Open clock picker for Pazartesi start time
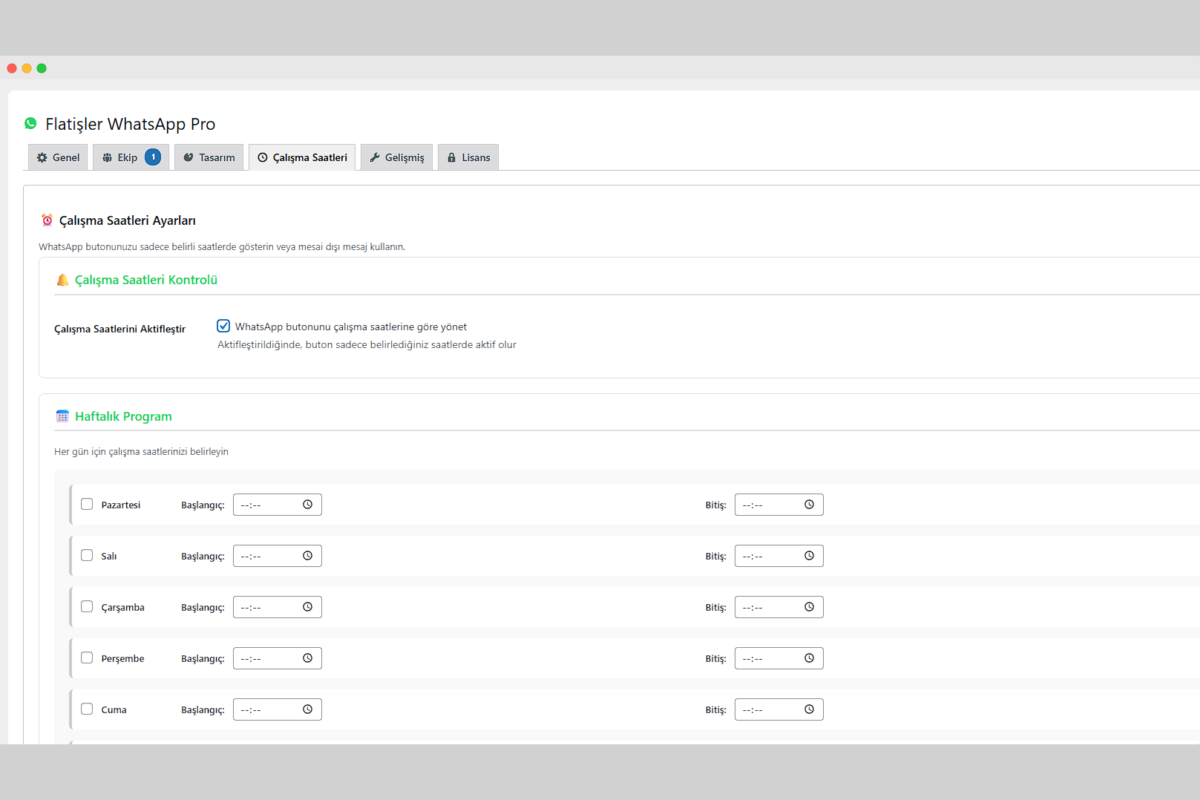This screenshot has width=1200, height=800. pyautogui.click(x=308, y=505)
